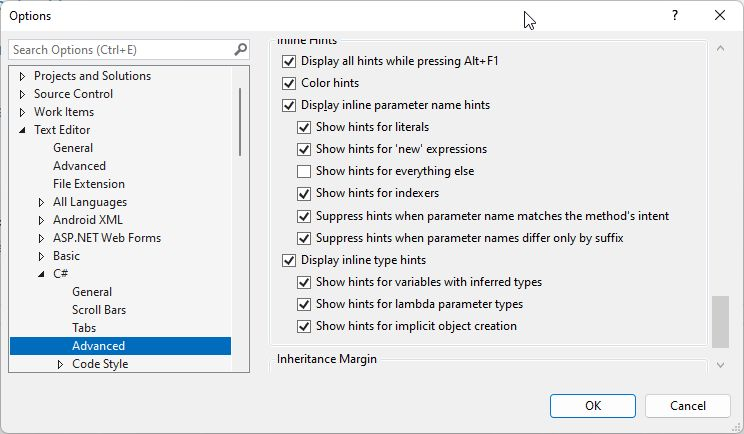This screenshot has width=744, height=434.
Task: Toggle Suppress hints when parameter name matches intent
Action: point(304,216)
